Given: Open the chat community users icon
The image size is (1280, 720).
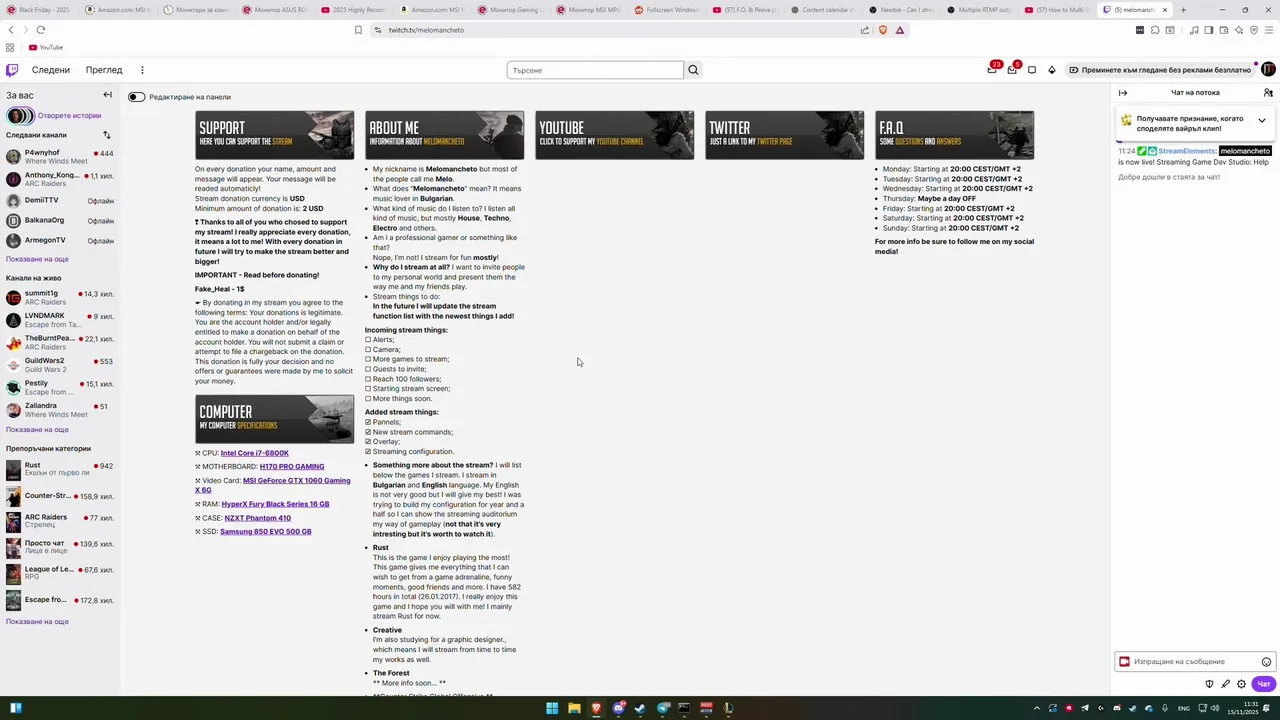Looking at the screenshot, I should point(1268,93).
